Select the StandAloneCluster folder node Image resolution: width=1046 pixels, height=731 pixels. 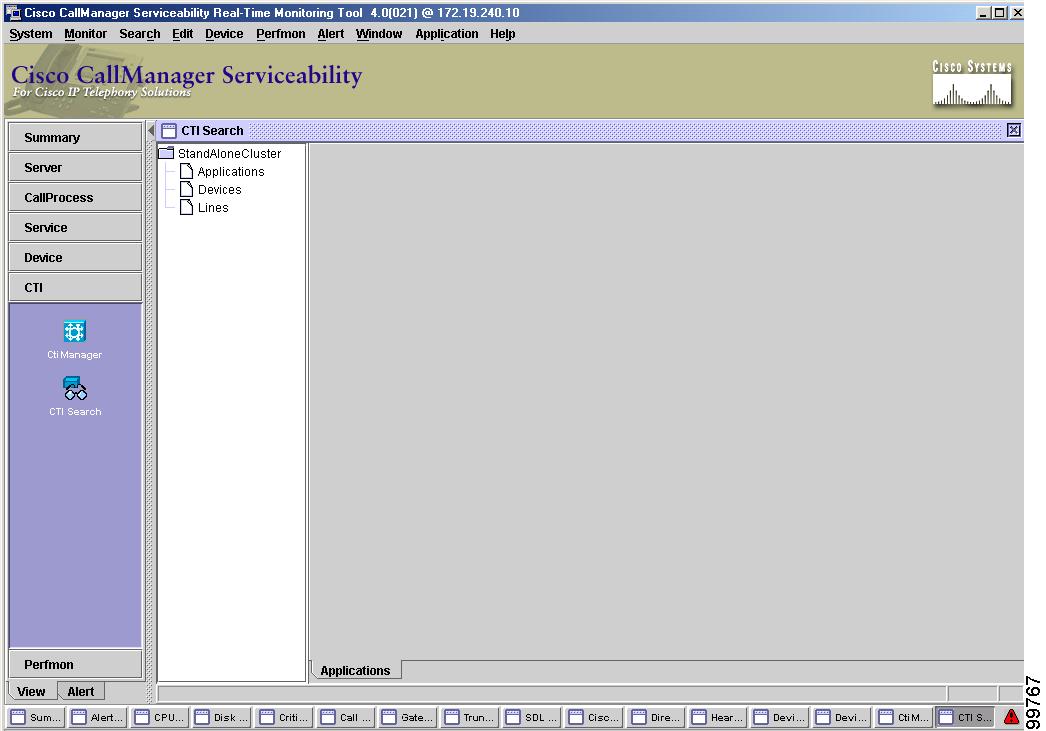[x=220, y=153]
